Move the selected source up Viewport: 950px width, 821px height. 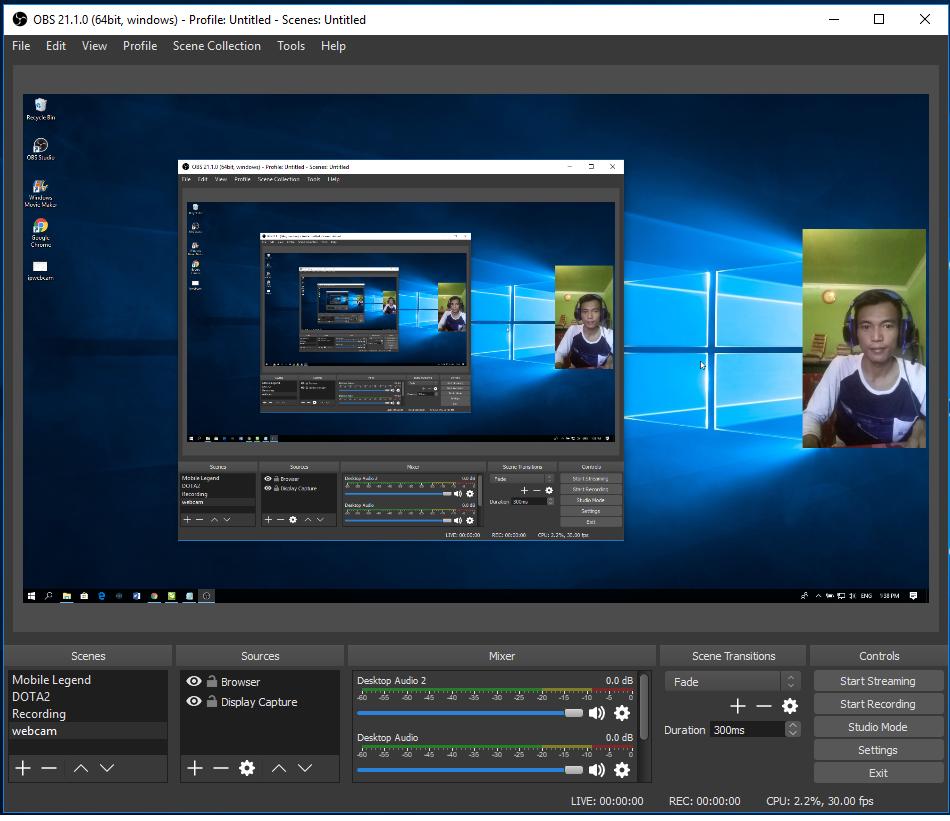coord(279,768)
